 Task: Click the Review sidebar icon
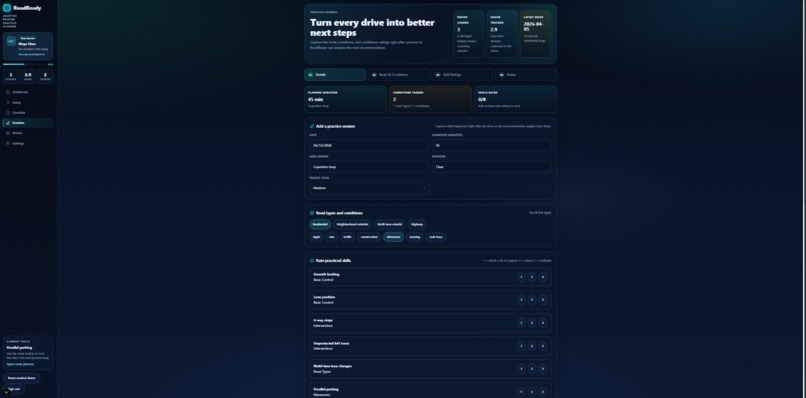[x=8, y=133]
